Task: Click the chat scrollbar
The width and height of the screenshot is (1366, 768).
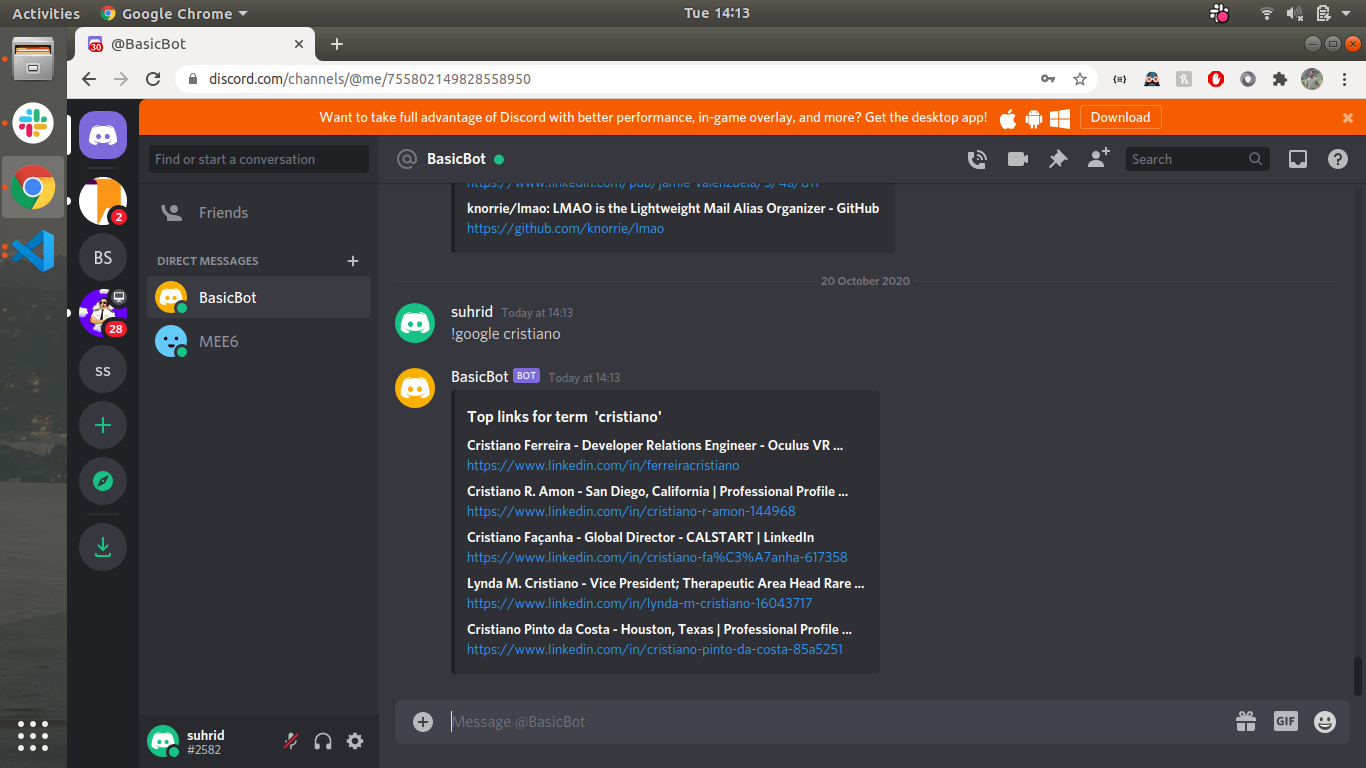Action: point(1357,676)
